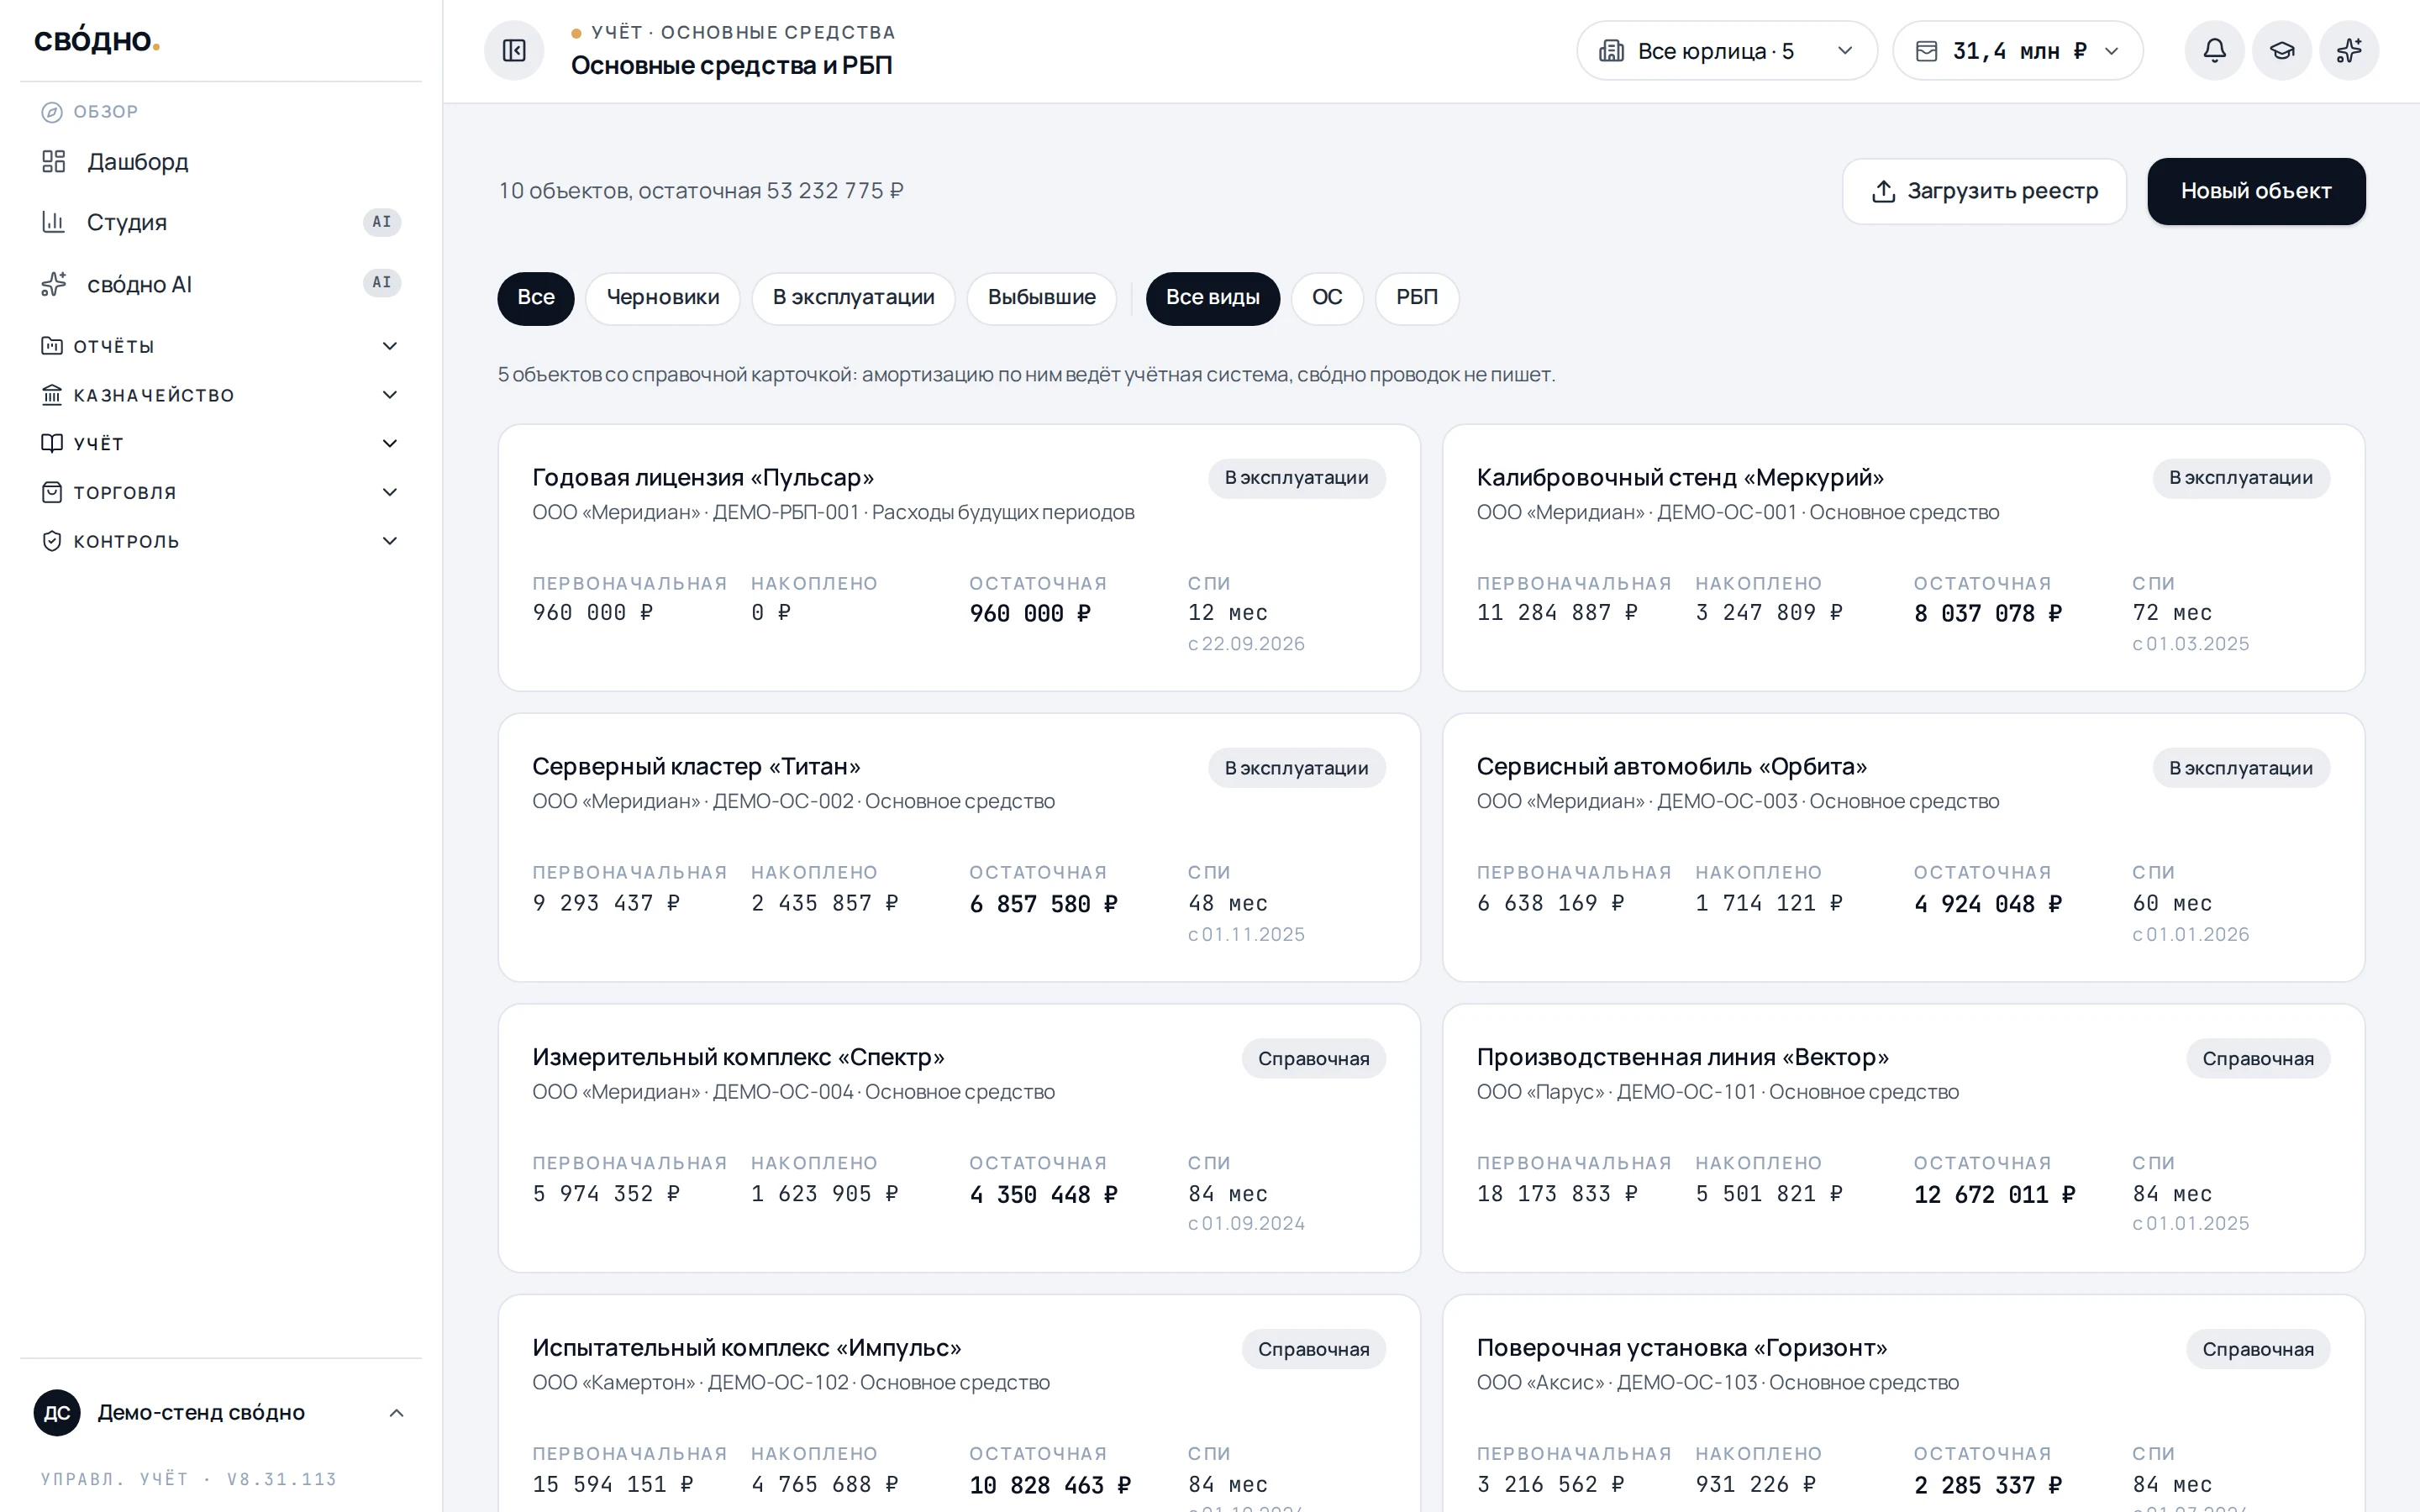Click the Учёт book icon
Image resolution: width=2420 pixels, height=1512 pixels.
click(x=52, y=443)
